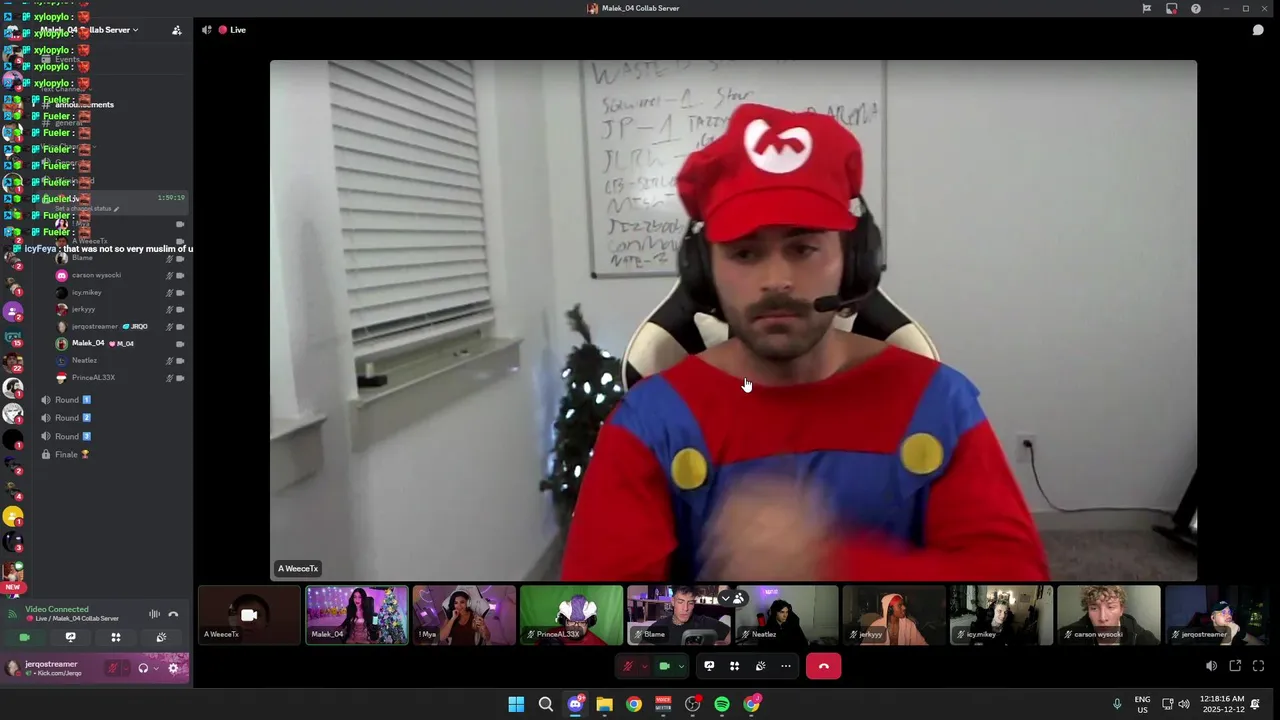
Task: Open soundboard button in voice panel
Action: point(161,637)
